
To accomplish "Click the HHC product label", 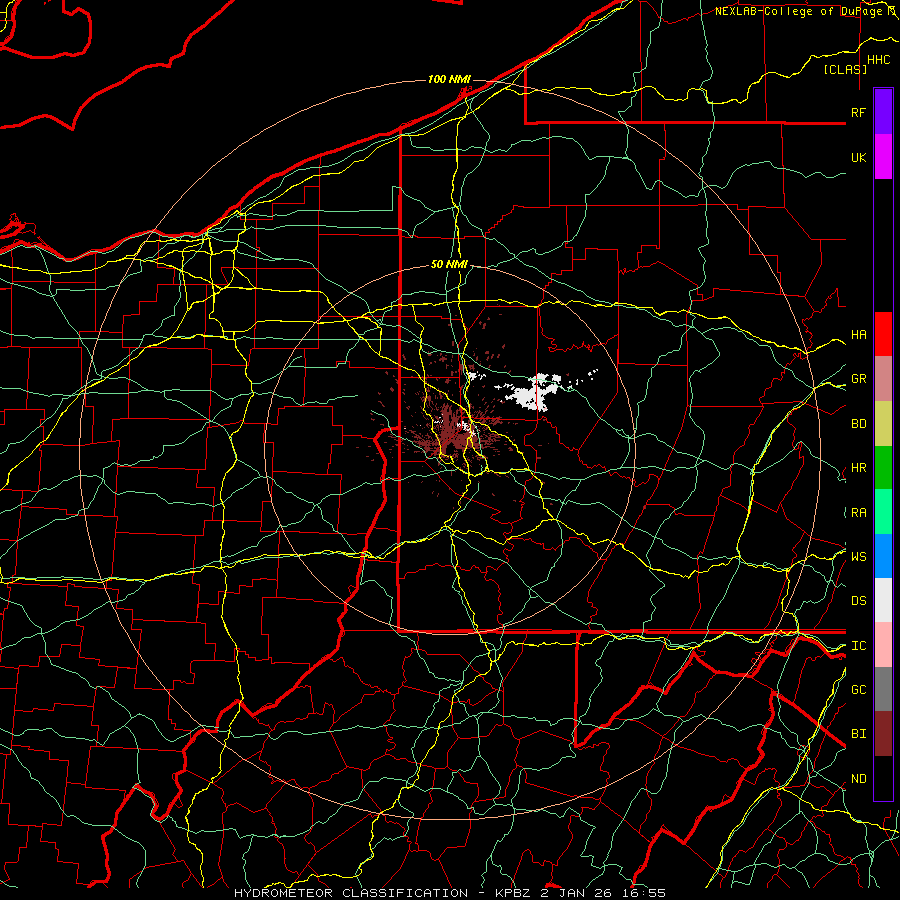I will [879, 60].
